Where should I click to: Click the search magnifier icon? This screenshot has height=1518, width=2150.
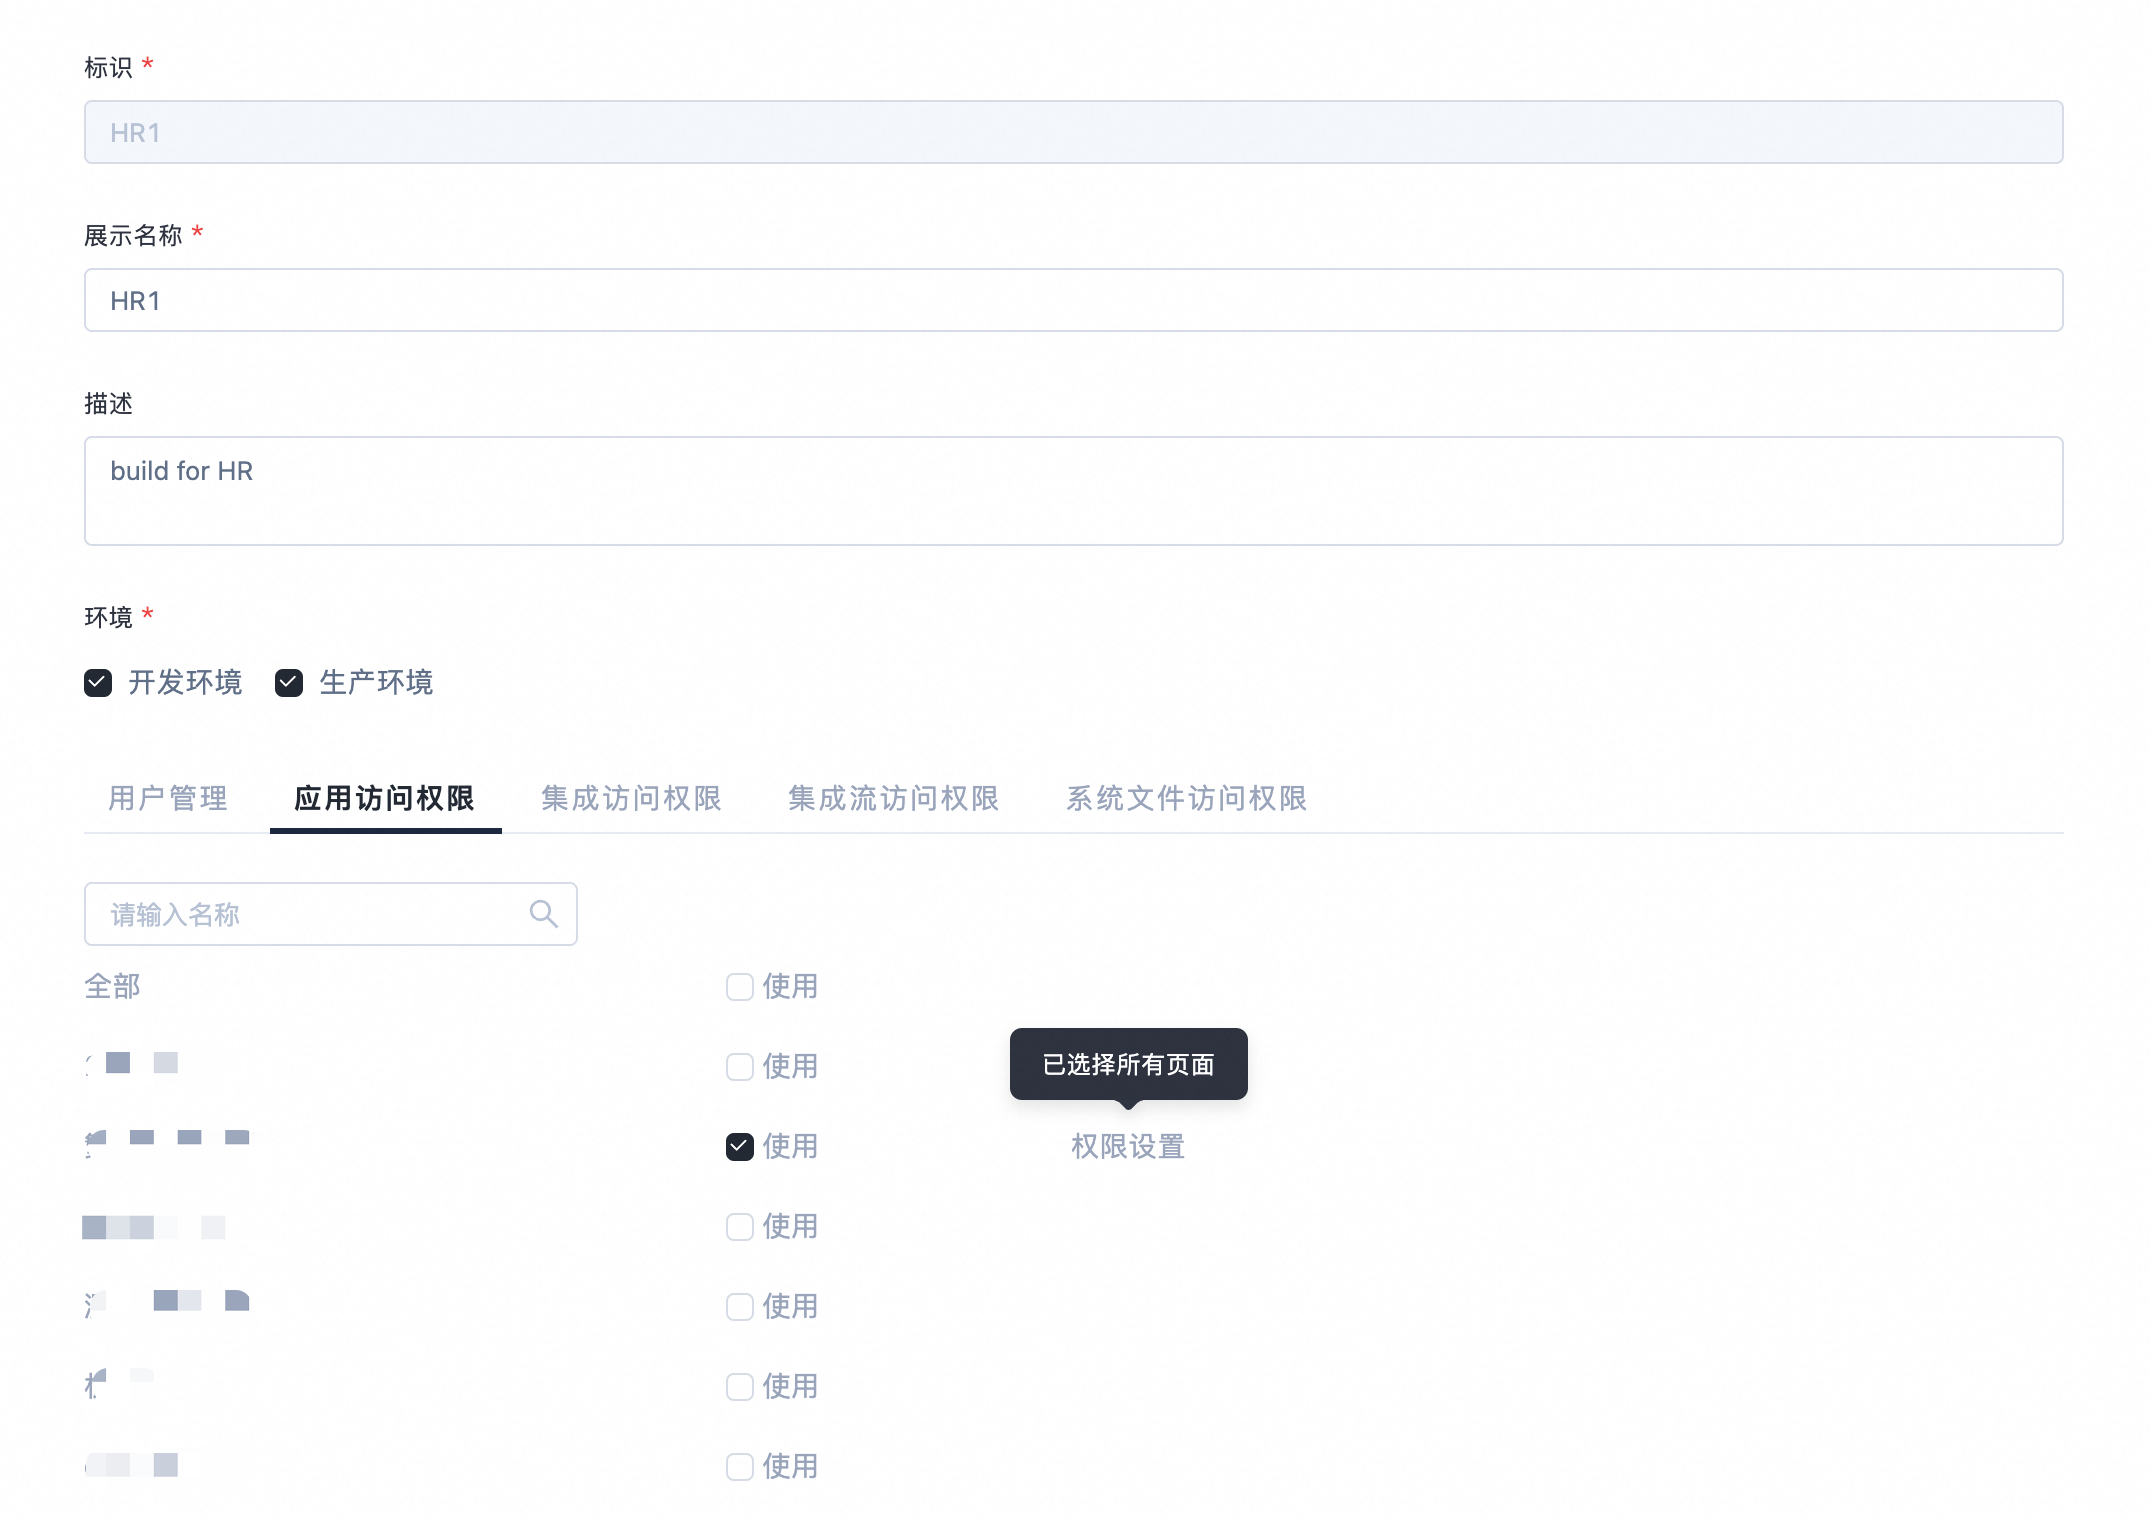point(543,914)
